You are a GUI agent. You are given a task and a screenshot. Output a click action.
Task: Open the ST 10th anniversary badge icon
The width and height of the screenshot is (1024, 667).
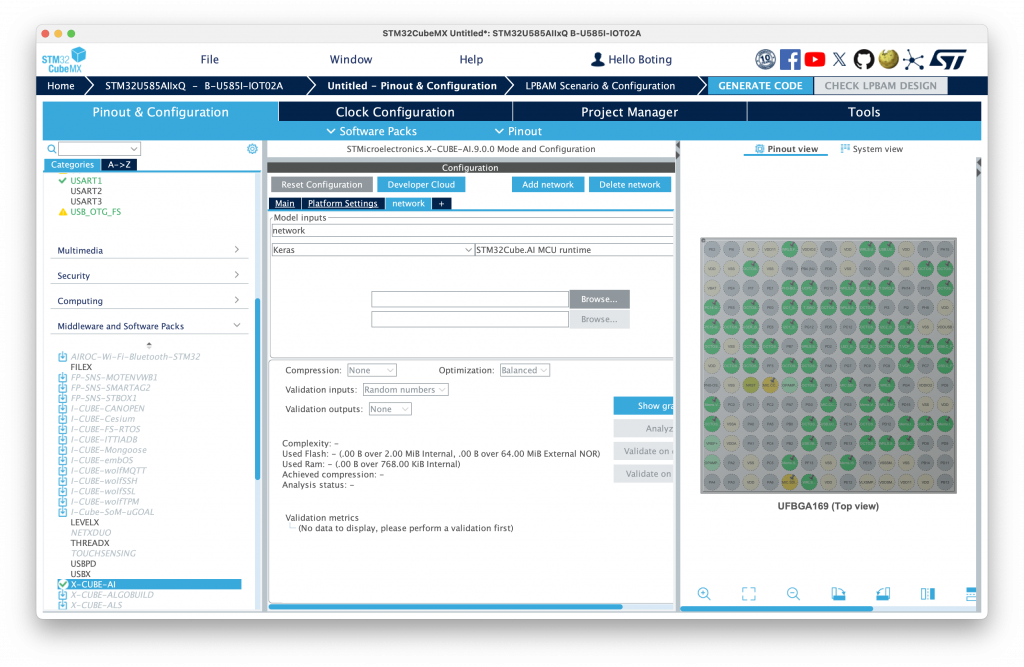click(765, 59)
